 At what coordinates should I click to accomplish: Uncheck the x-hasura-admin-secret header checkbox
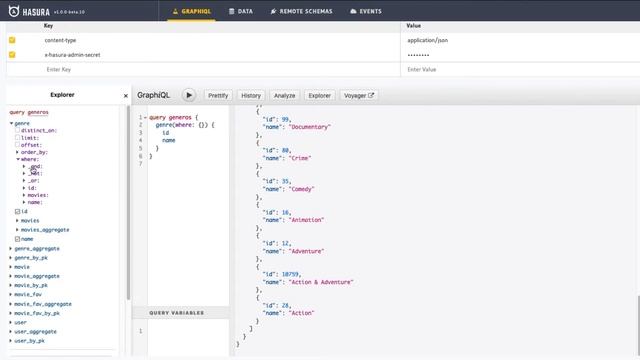(12, 55)
